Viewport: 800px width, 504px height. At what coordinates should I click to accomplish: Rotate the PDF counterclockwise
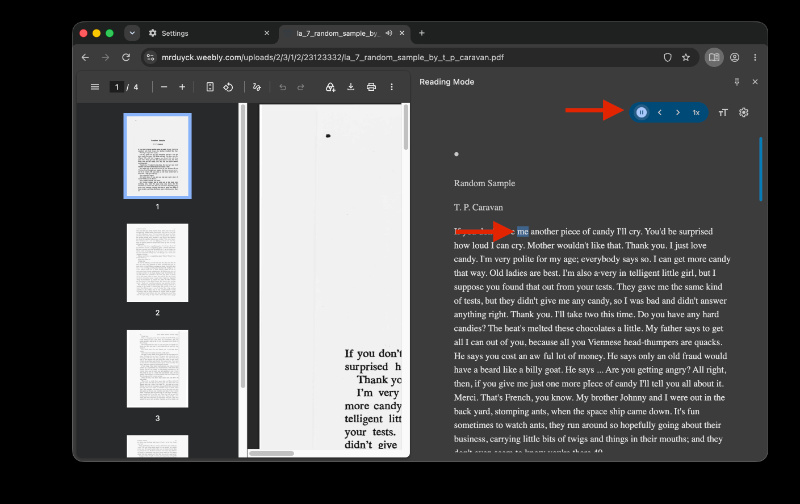coord(228,87)
